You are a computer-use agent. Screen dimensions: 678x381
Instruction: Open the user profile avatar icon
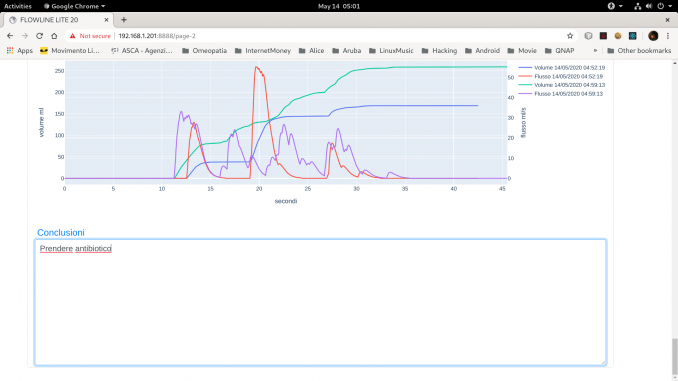[x=653, y=36]
